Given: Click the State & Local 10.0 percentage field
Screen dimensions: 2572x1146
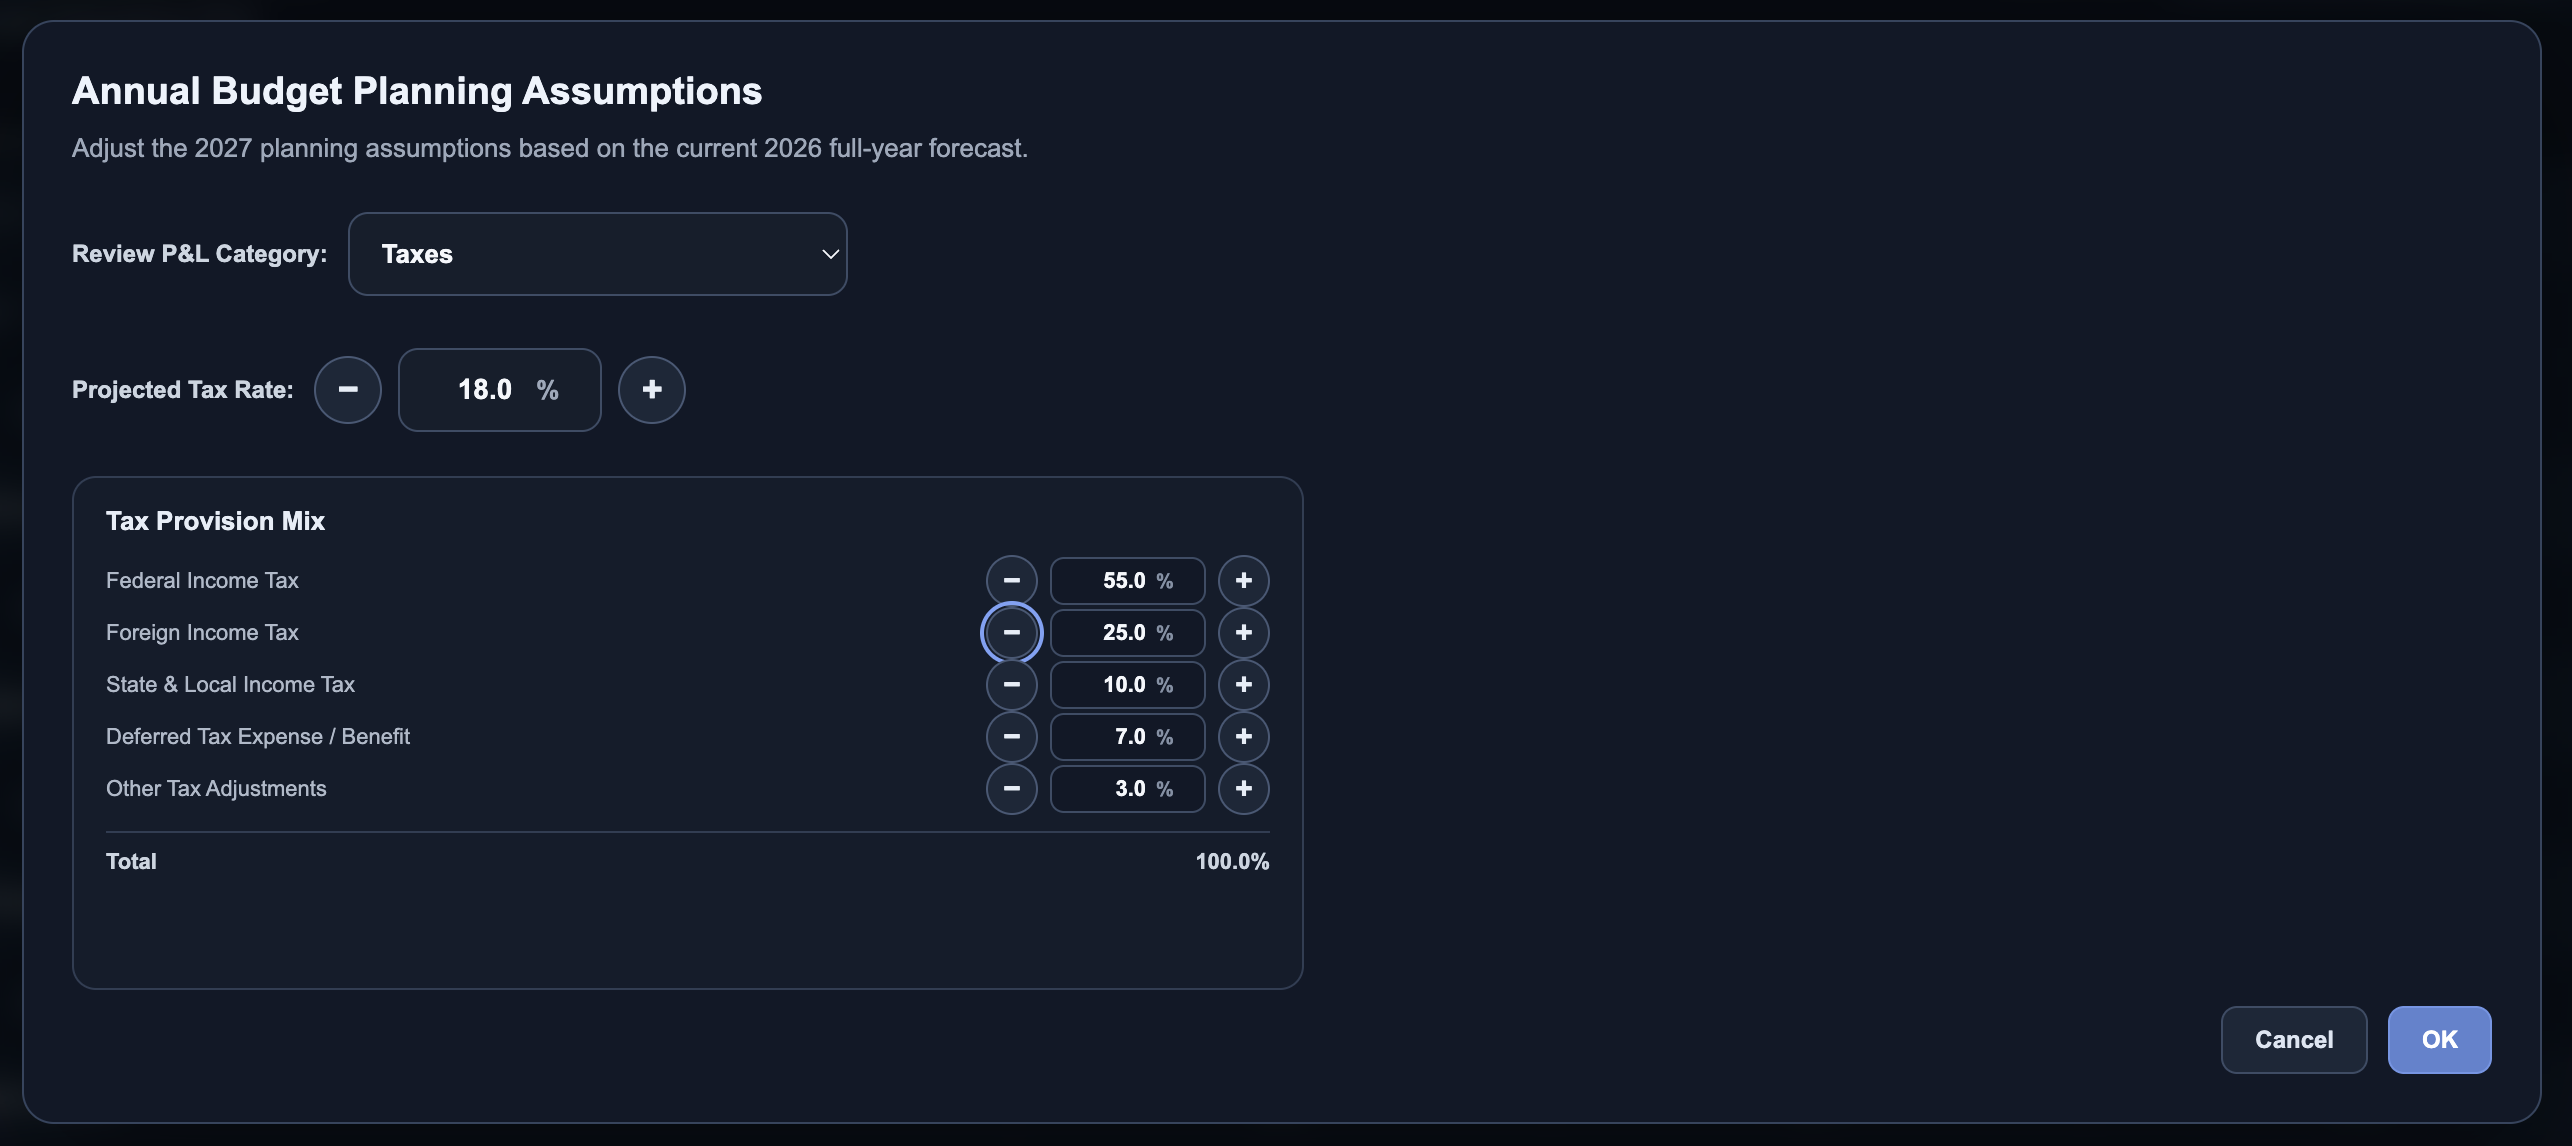Looking at the screenshot, I should click(1128, 685).
